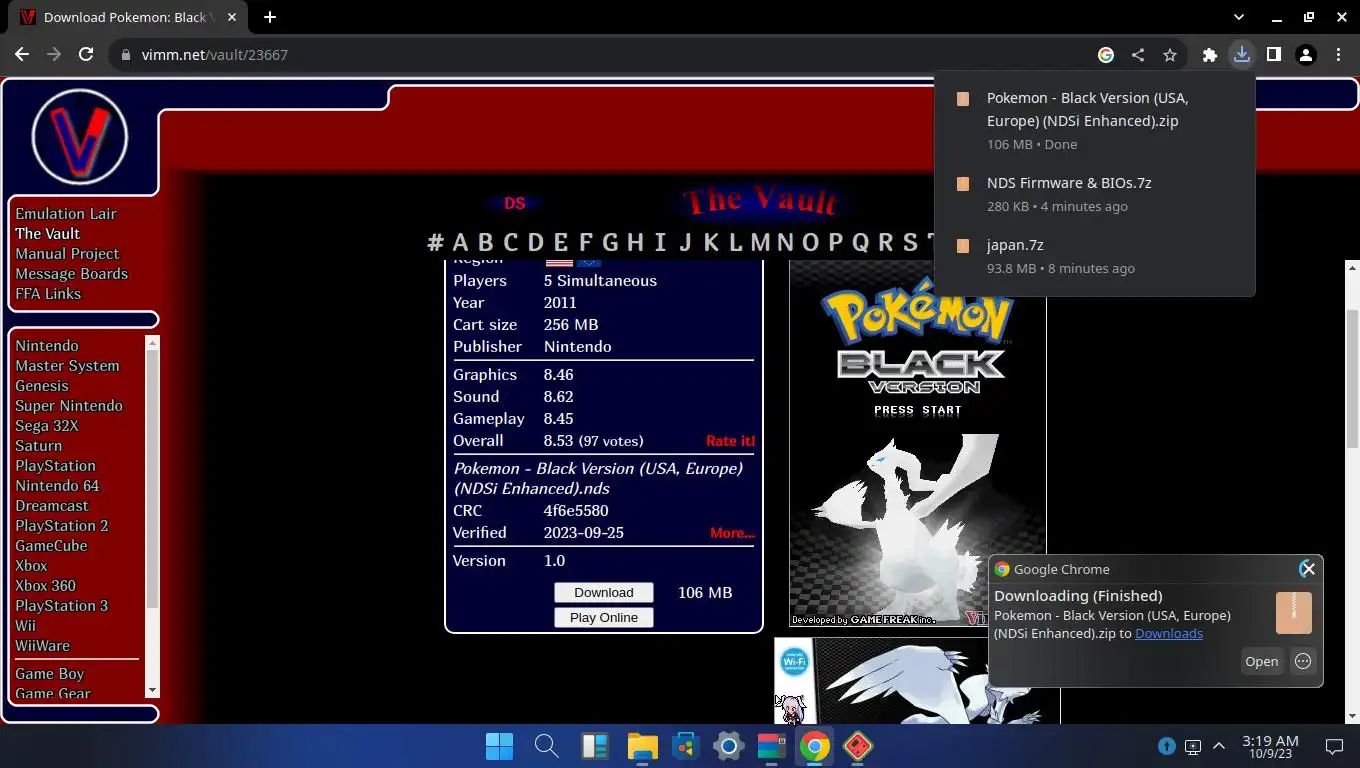Select GameCube in the systems list
The width and height of the screenshot is (1360, 768).
point(51,545)
